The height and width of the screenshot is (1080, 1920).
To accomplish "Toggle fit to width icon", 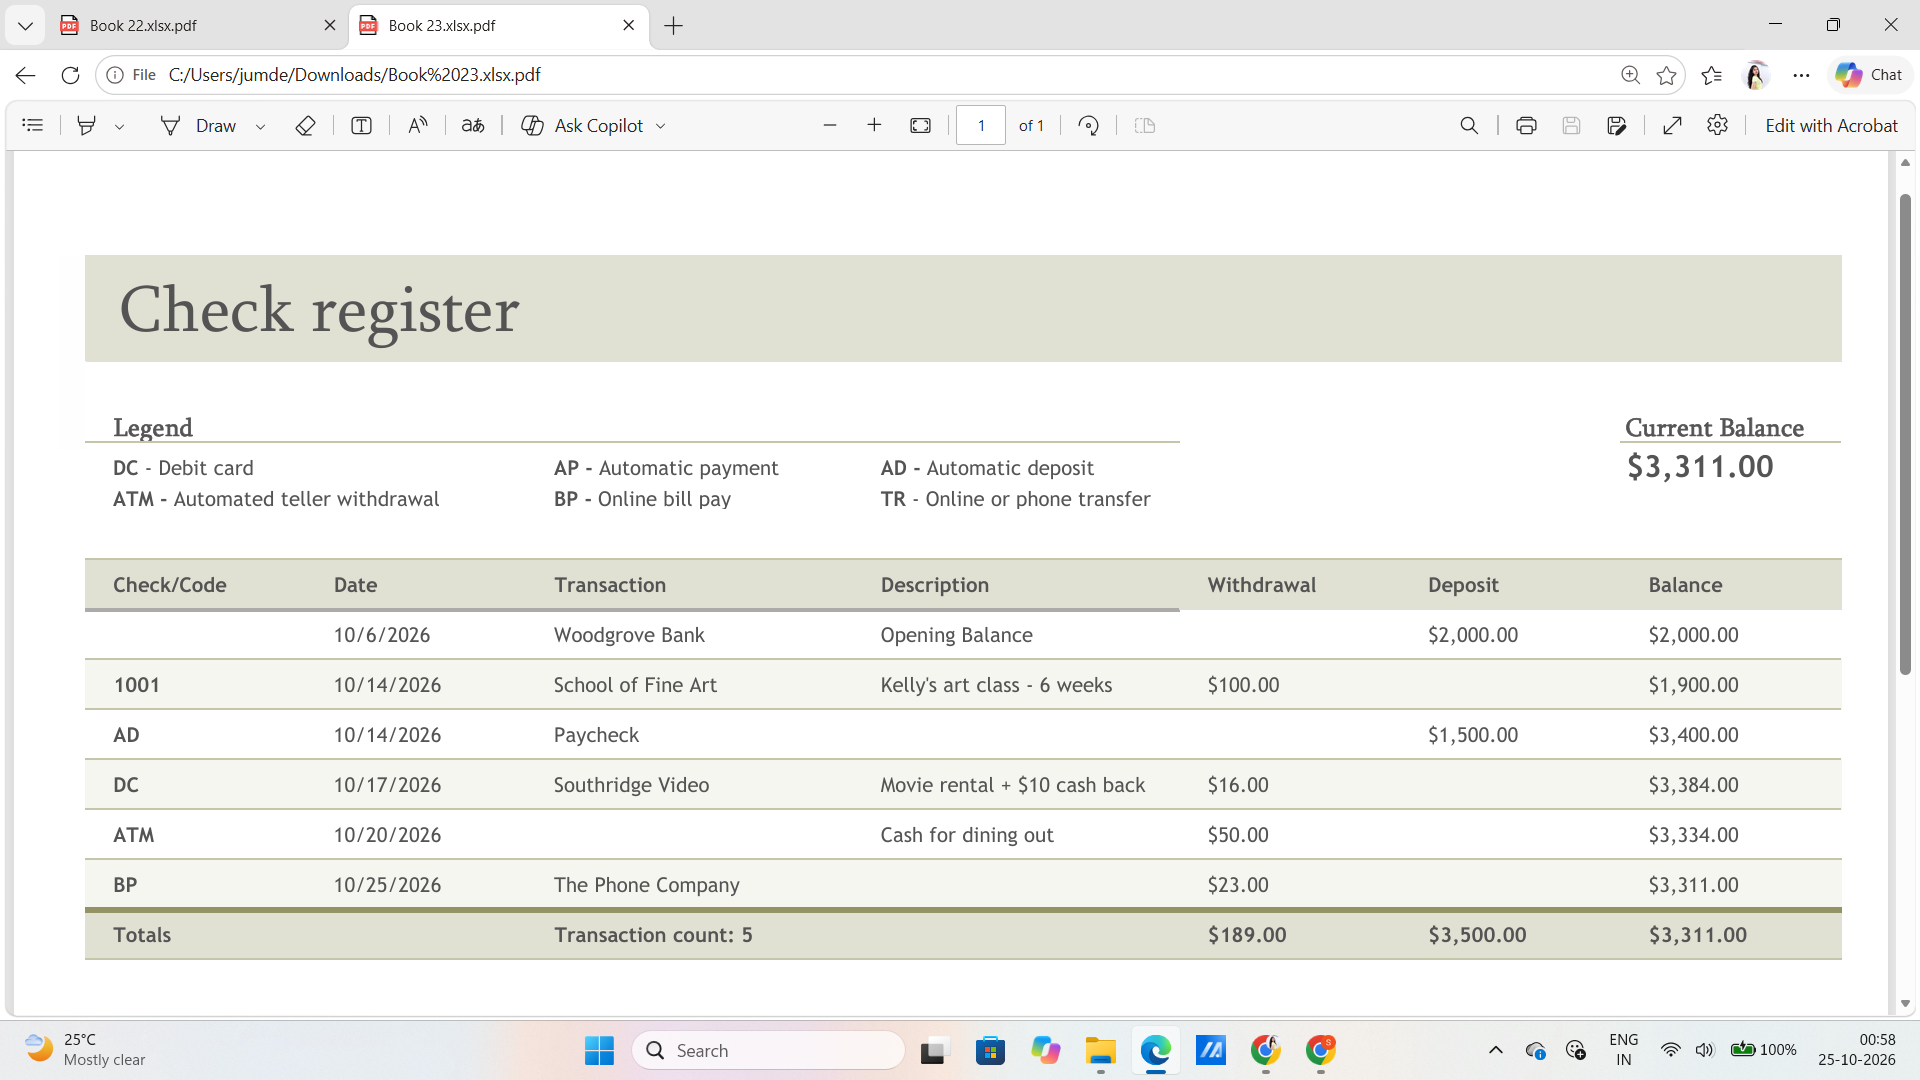I will pos(921,125).
